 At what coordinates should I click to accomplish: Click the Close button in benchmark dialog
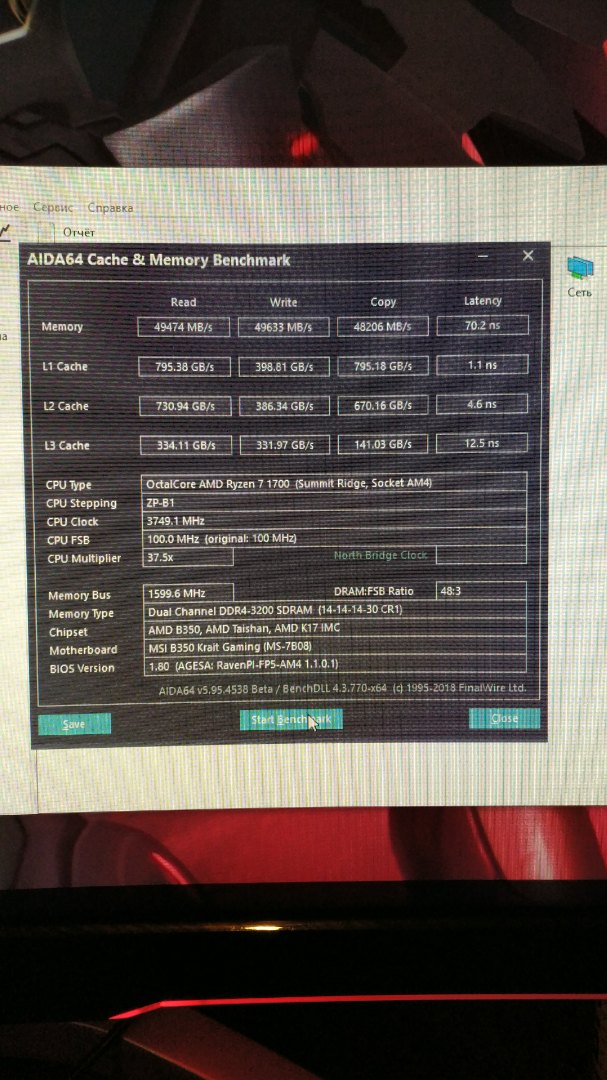pos(504,718)
